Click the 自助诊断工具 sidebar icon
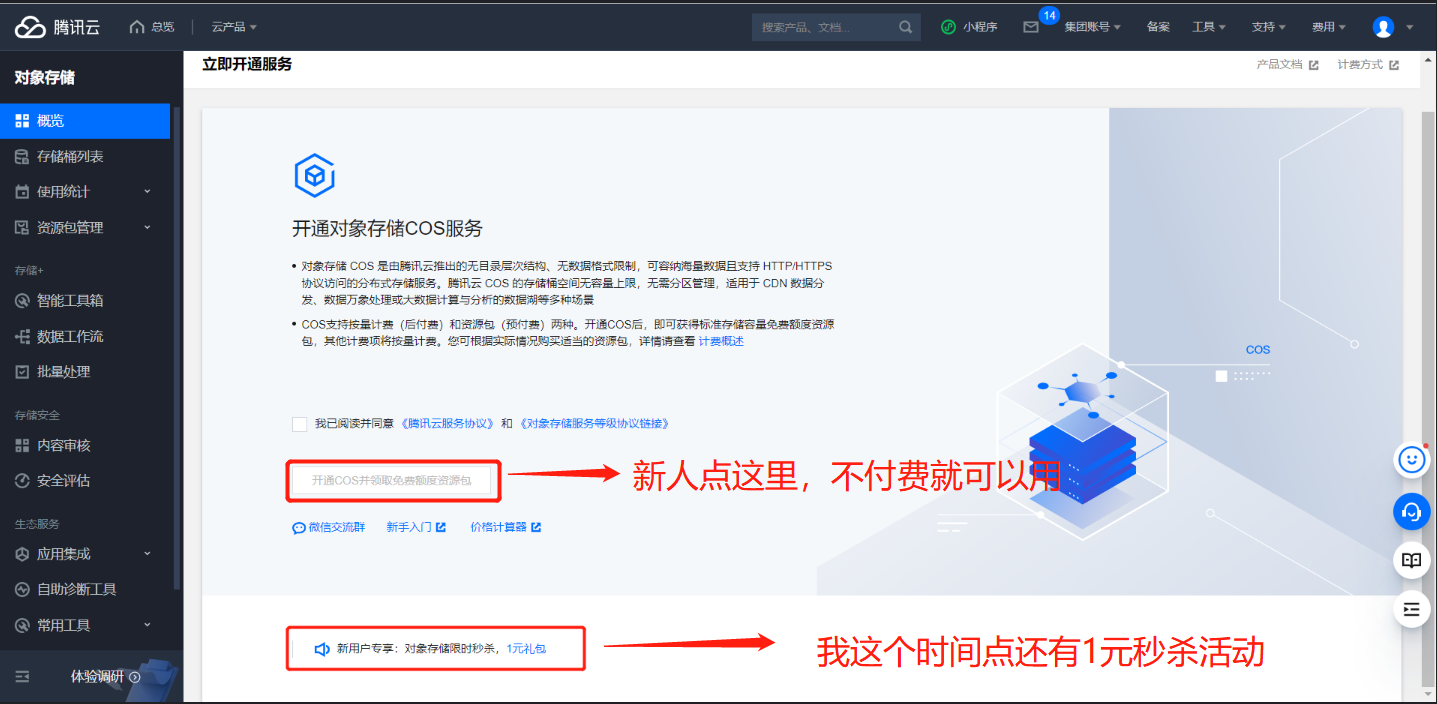The image size is (1437, 704). 22,590
